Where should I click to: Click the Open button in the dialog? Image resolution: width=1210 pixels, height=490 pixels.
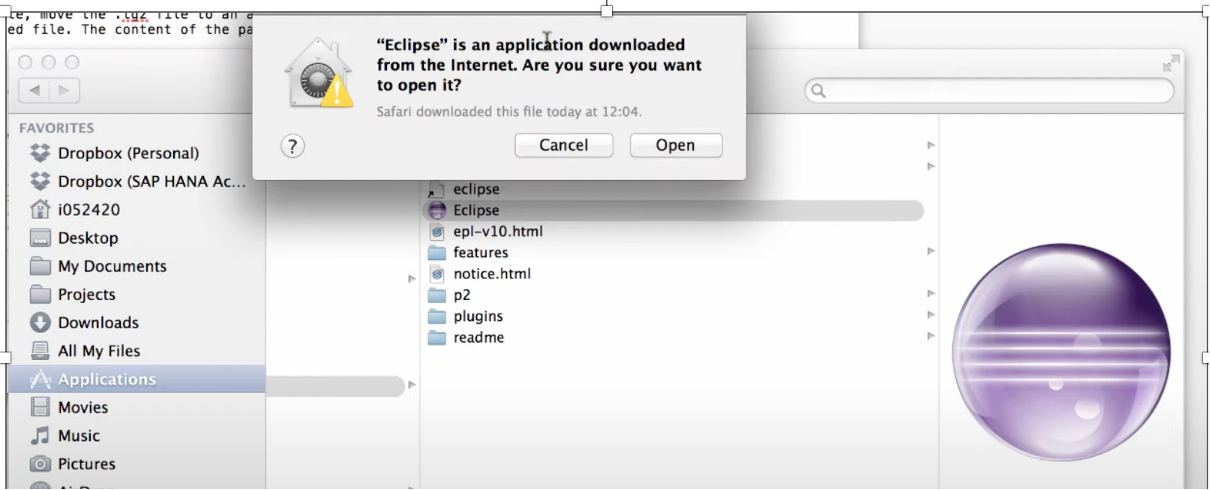pos(676,145)
